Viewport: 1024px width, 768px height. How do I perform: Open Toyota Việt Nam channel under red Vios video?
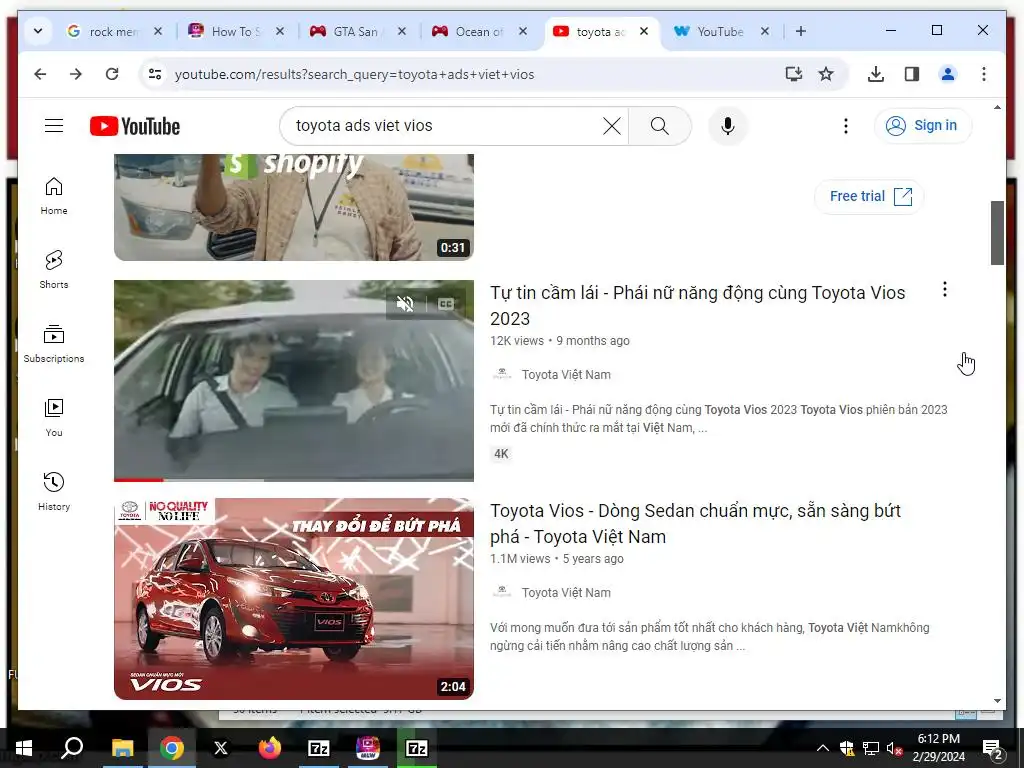click(566, 593)
